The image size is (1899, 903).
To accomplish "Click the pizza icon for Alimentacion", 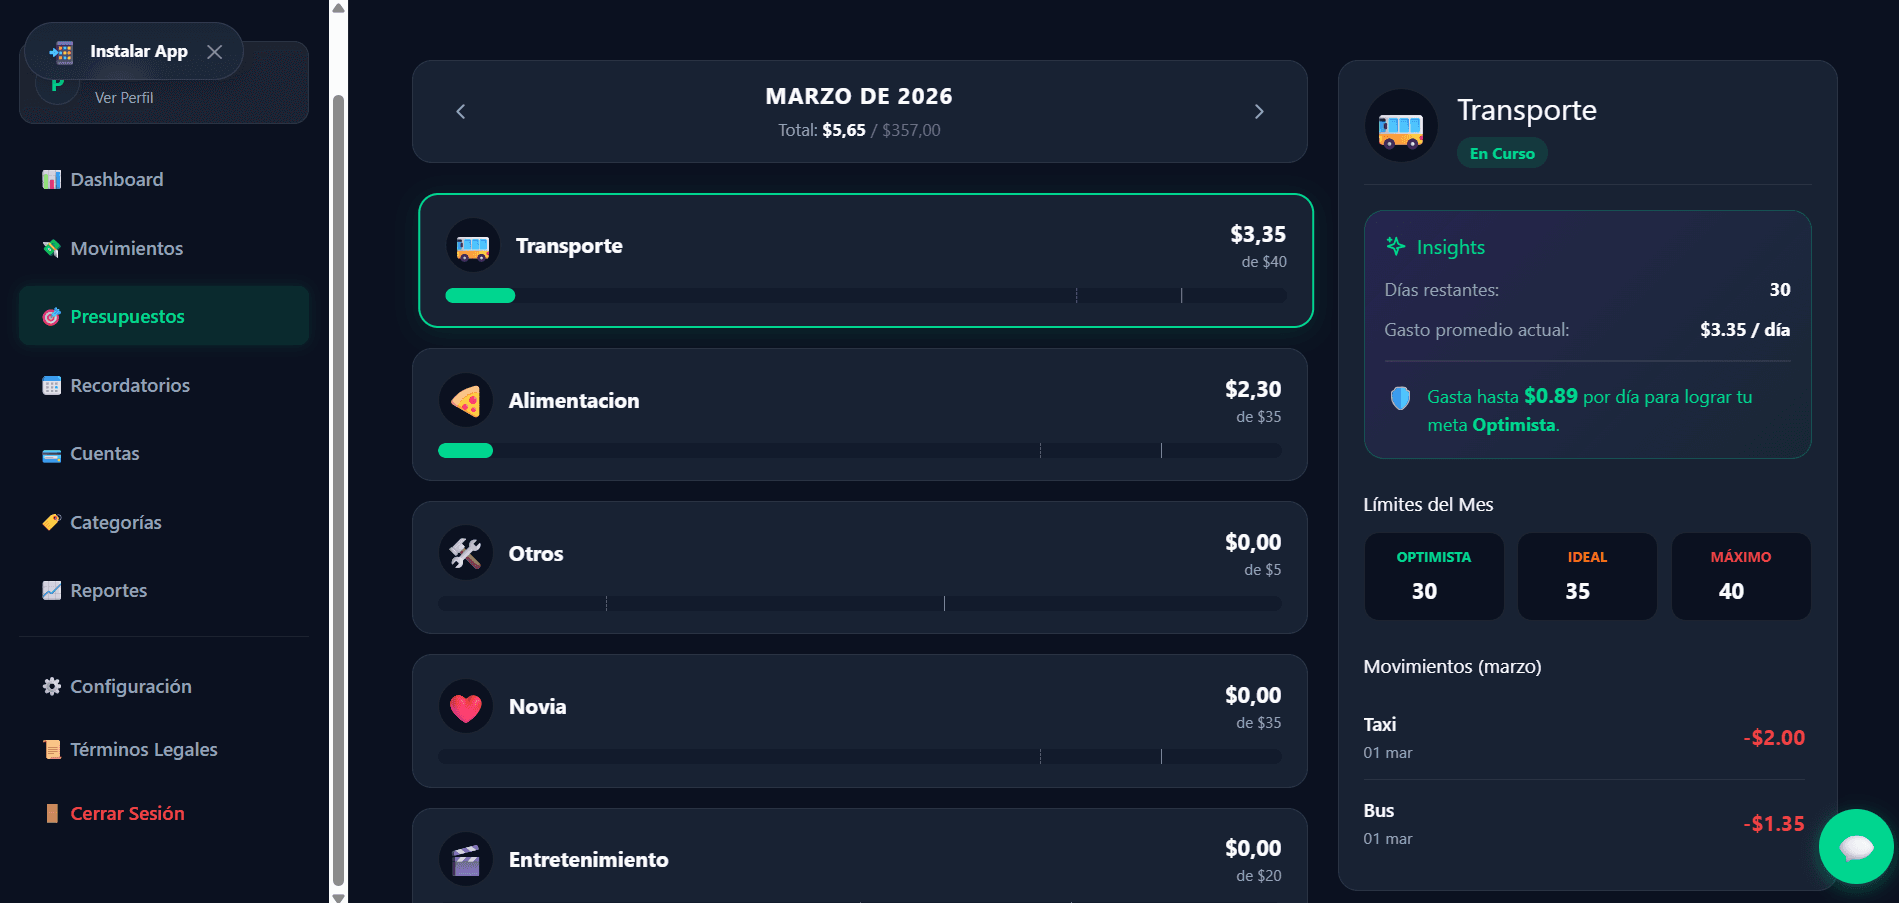I will [466, 401].
